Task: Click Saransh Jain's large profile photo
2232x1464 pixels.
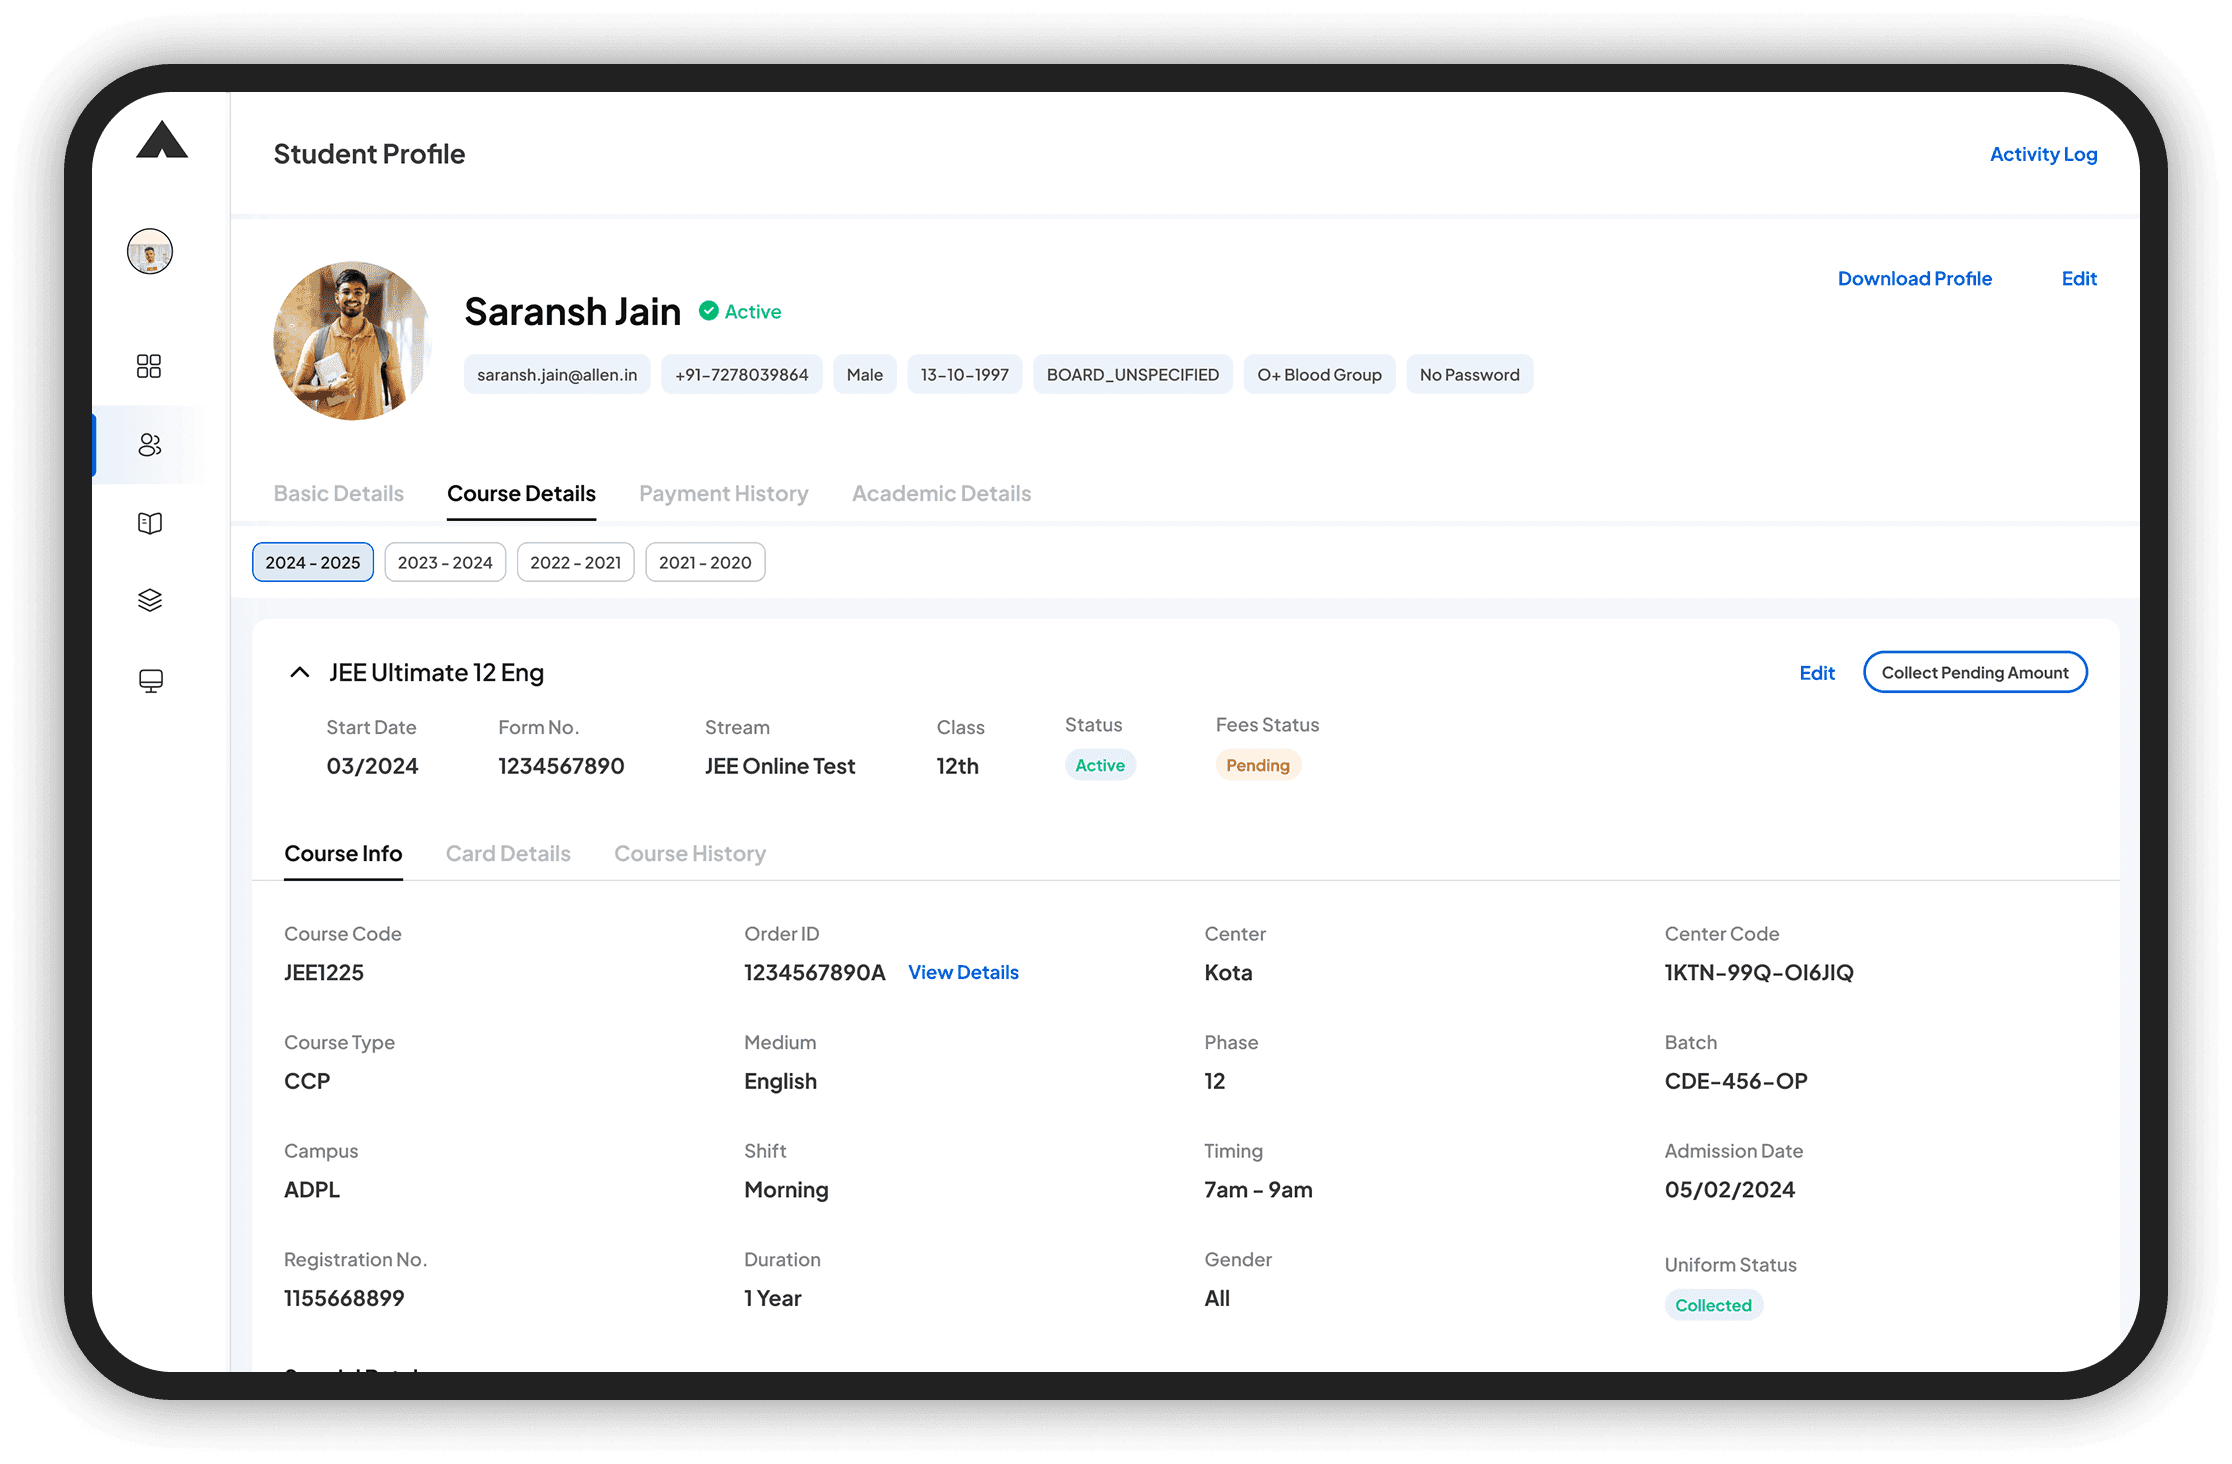Action: tap(352, 341)
